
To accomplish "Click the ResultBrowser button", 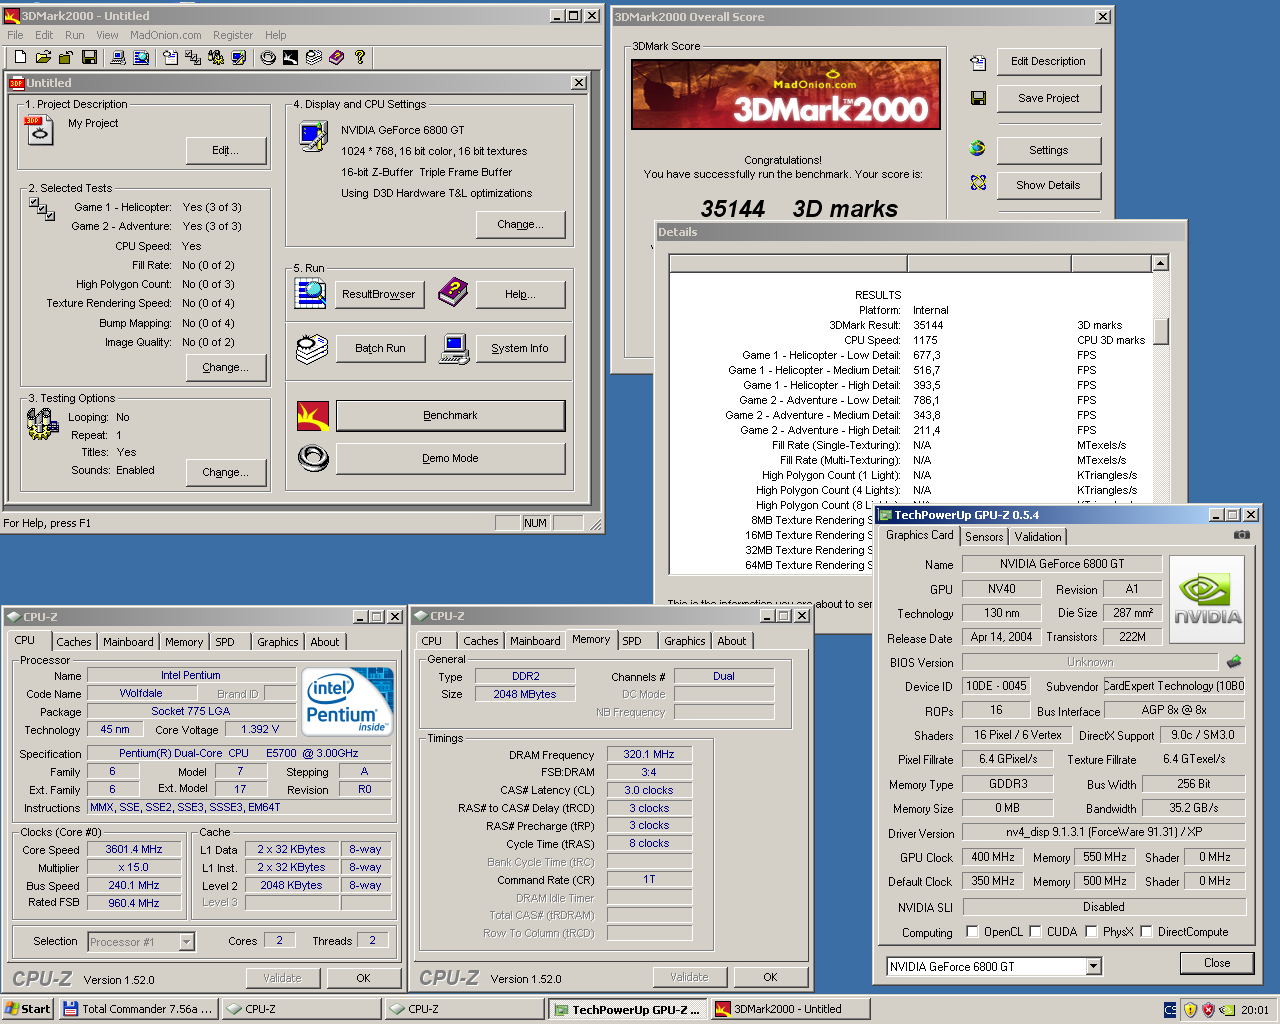I will (378, 294).
